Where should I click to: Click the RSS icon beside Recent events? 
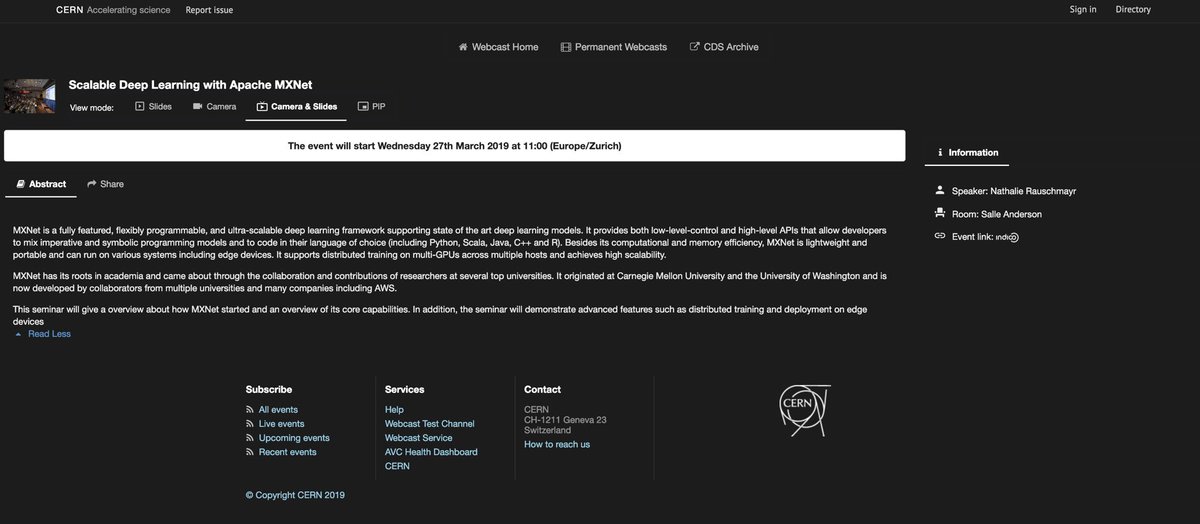click(250, 452)
